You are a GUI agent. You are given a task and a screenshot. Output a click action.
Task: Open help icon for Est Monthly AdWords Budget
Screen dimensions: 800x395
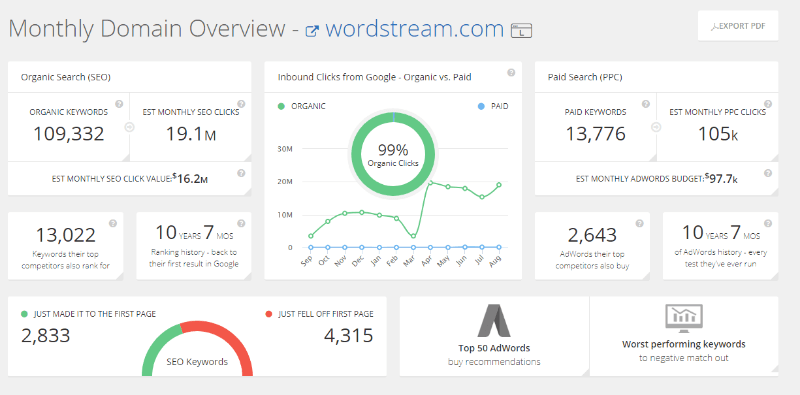coord(768,173)
